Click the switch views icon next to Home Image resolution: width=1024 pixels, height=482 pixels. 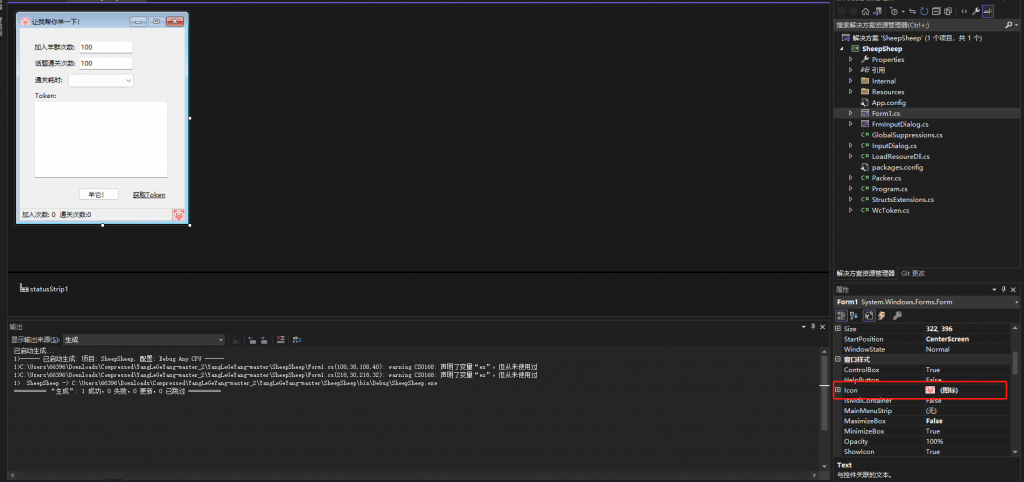click(876, 11)
